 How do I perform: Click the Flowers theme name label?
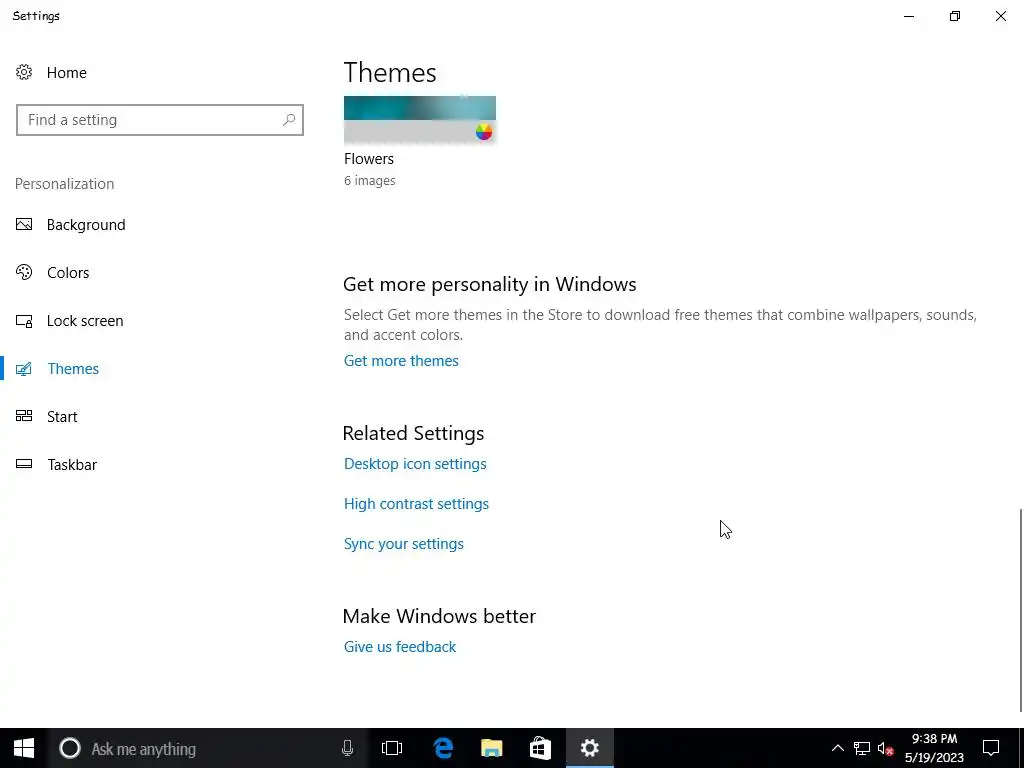pyautogui.click(x=369, y=159)
